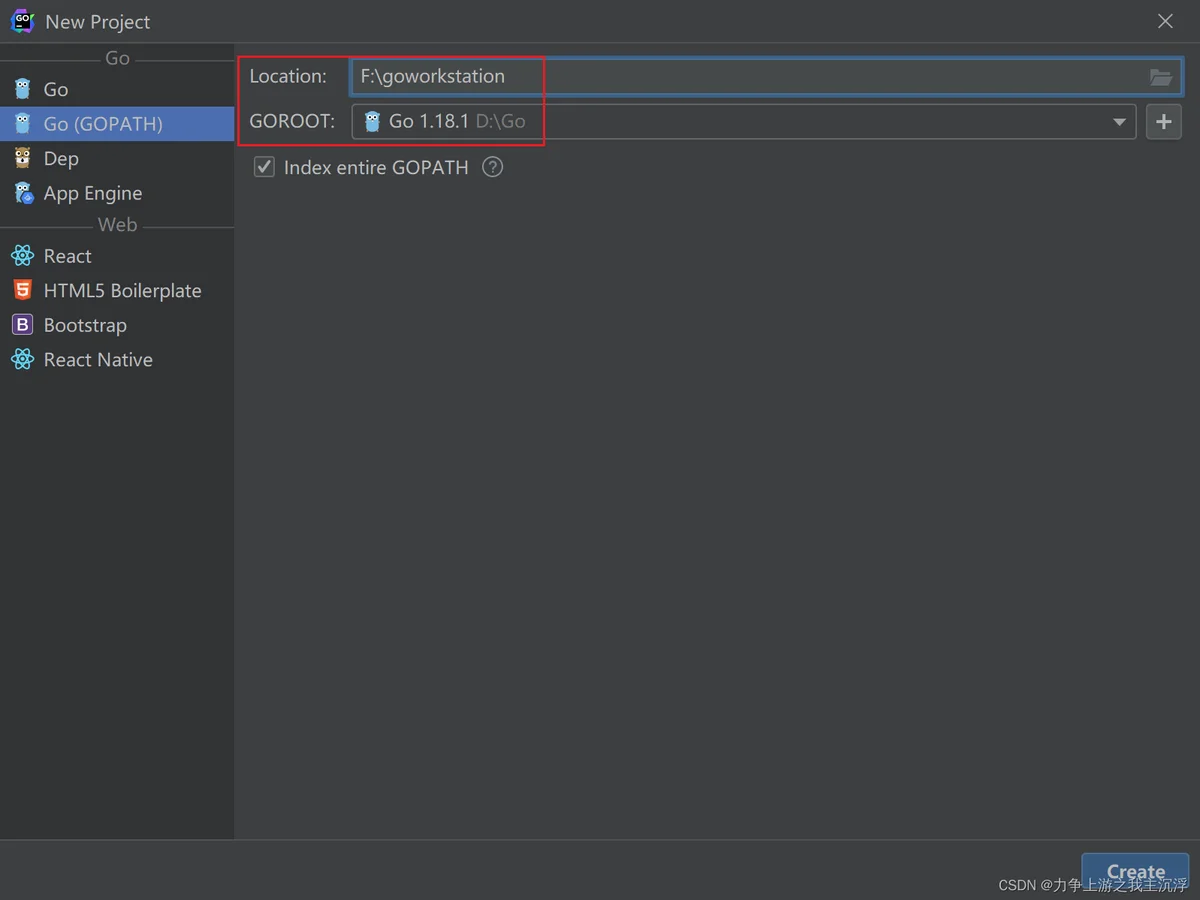Choose the Dep project type
The image size is (1200, 900).
pyautogui.click(x=117, y=158)
